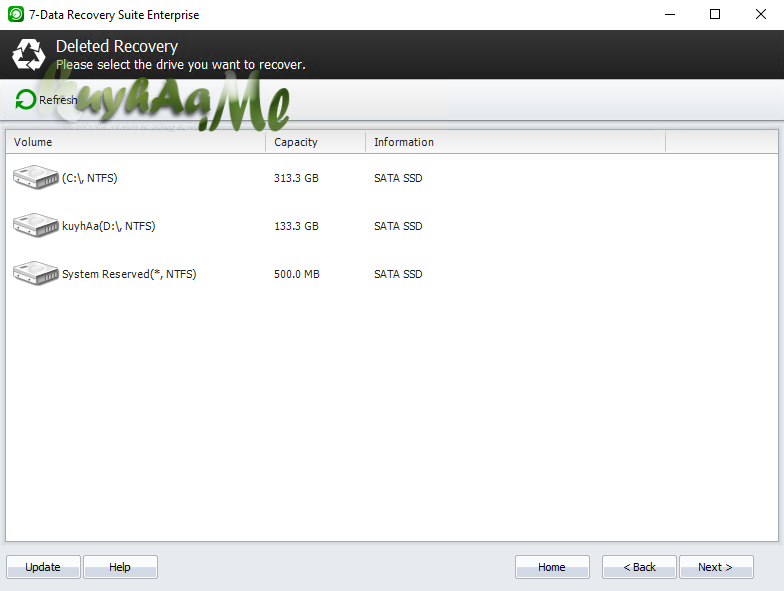Viewport: 784px width, 591px height.
Task: Click SATA SSD info for C: drive
Action: (x=398, y=178)
